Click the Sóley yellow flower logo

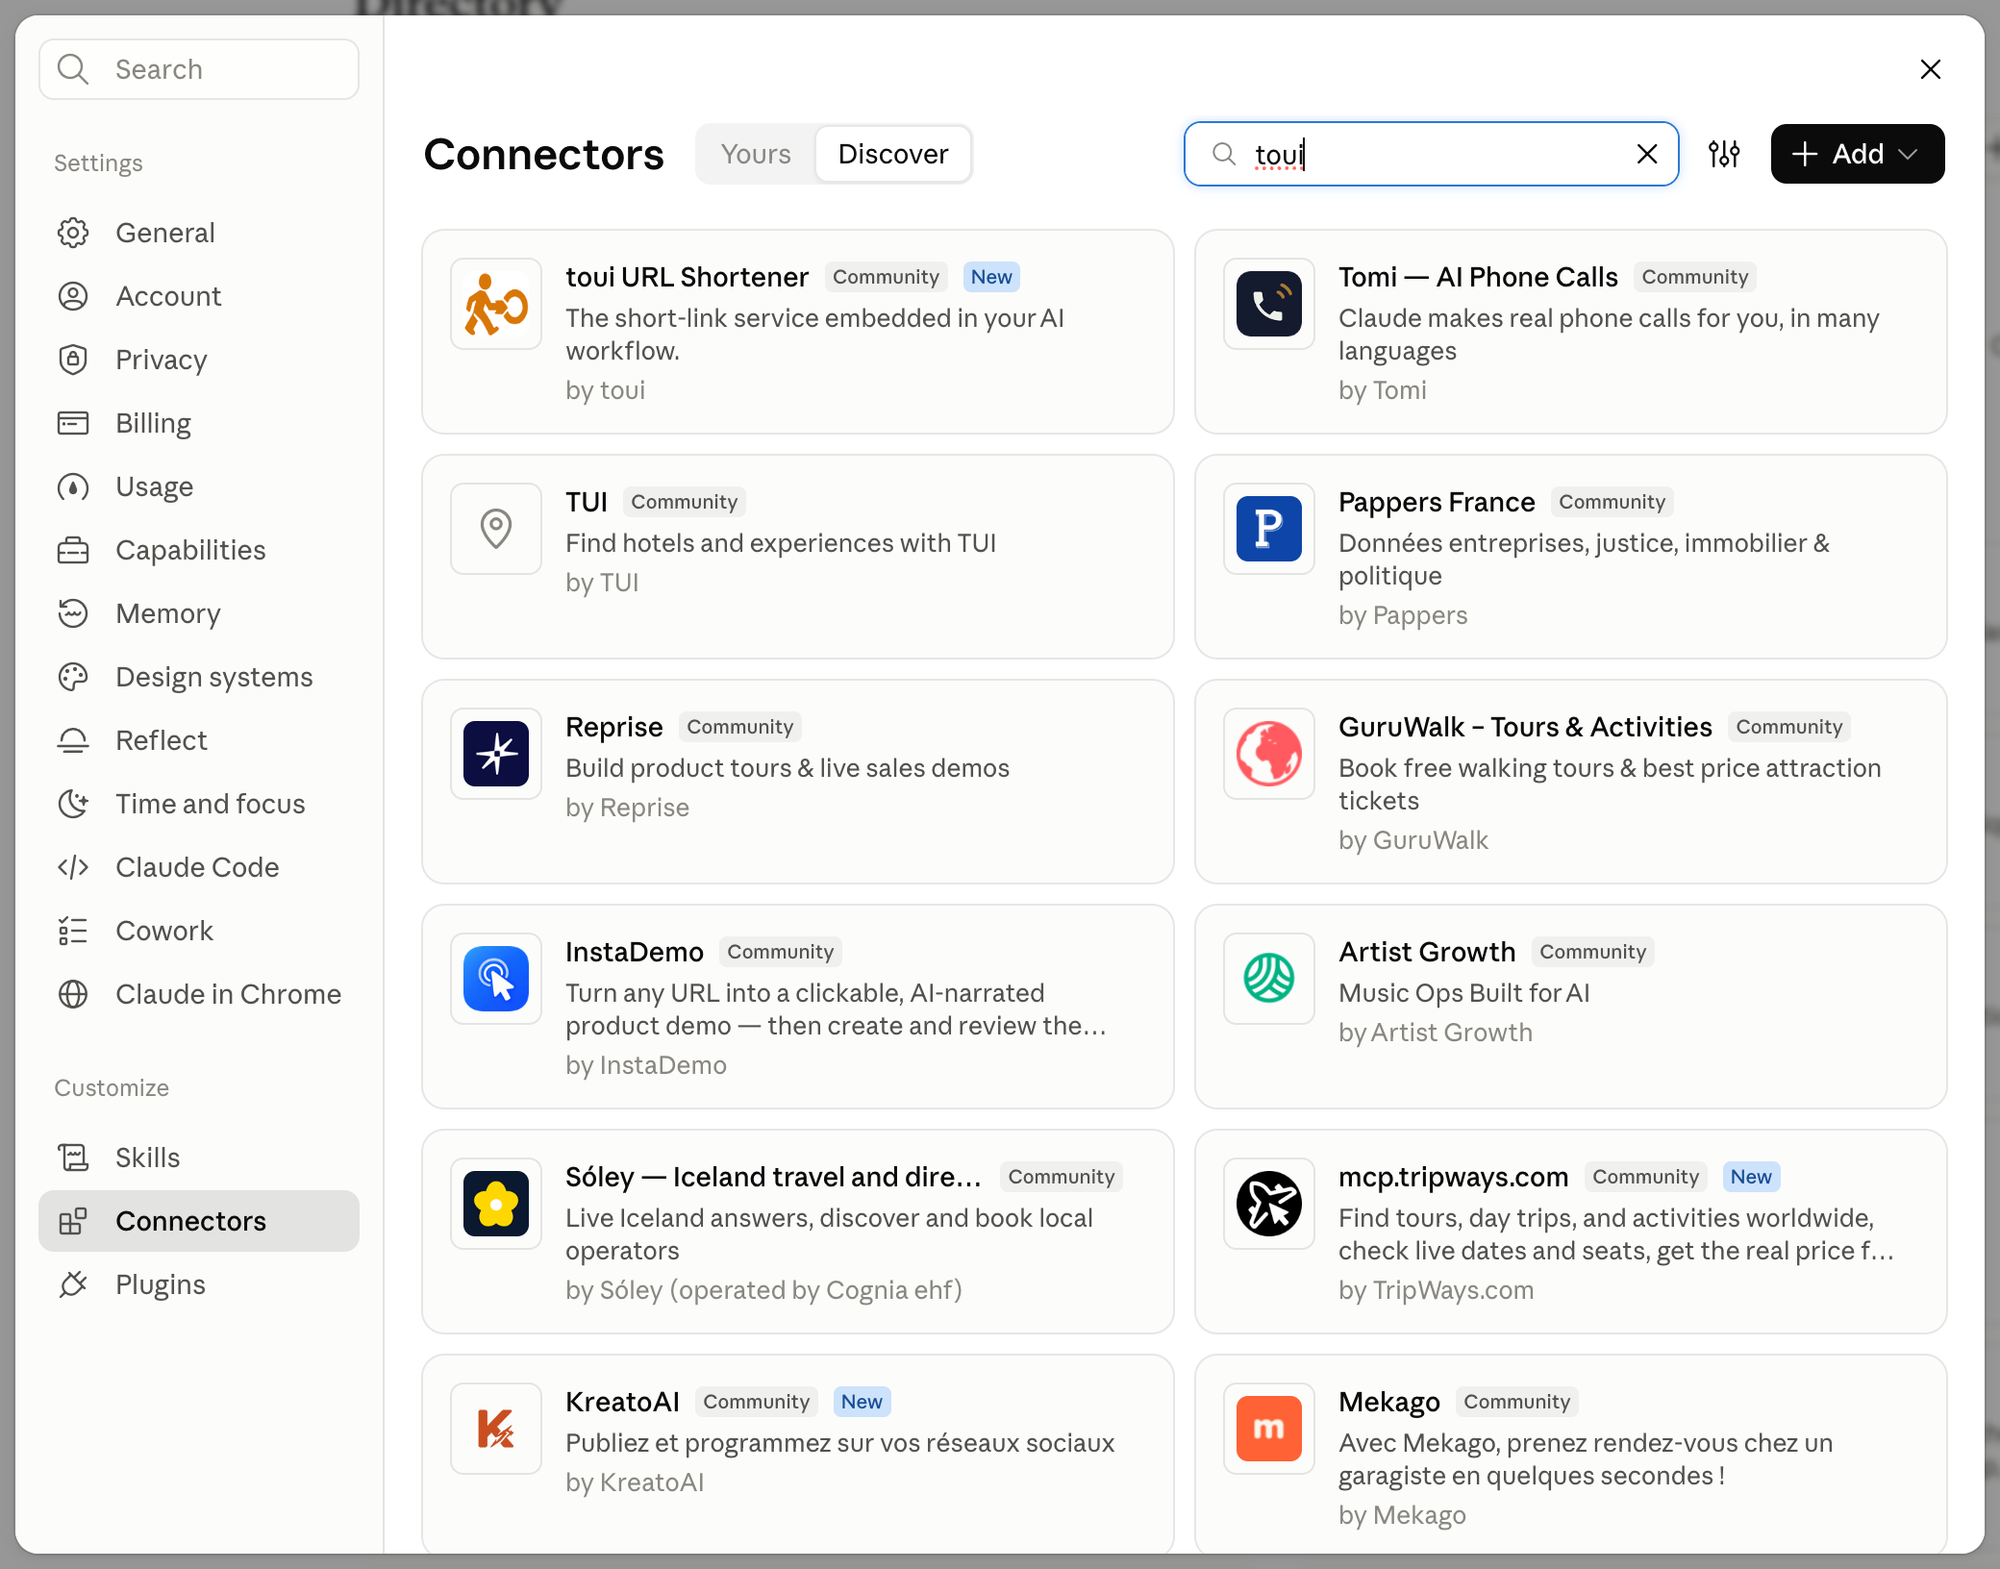[x=496, y=1204]
